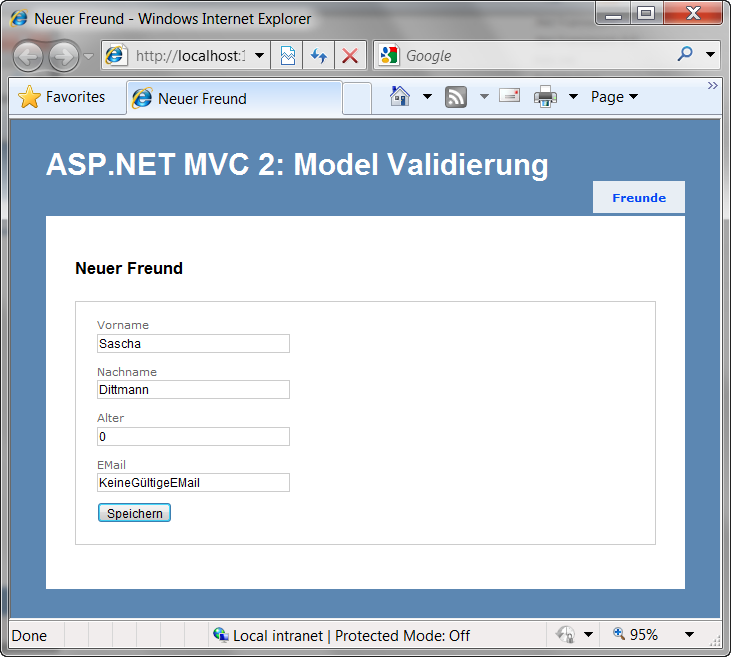Click the status bar privacy/security icon
The height and width of the screenshot is (657, 731).
565,635
